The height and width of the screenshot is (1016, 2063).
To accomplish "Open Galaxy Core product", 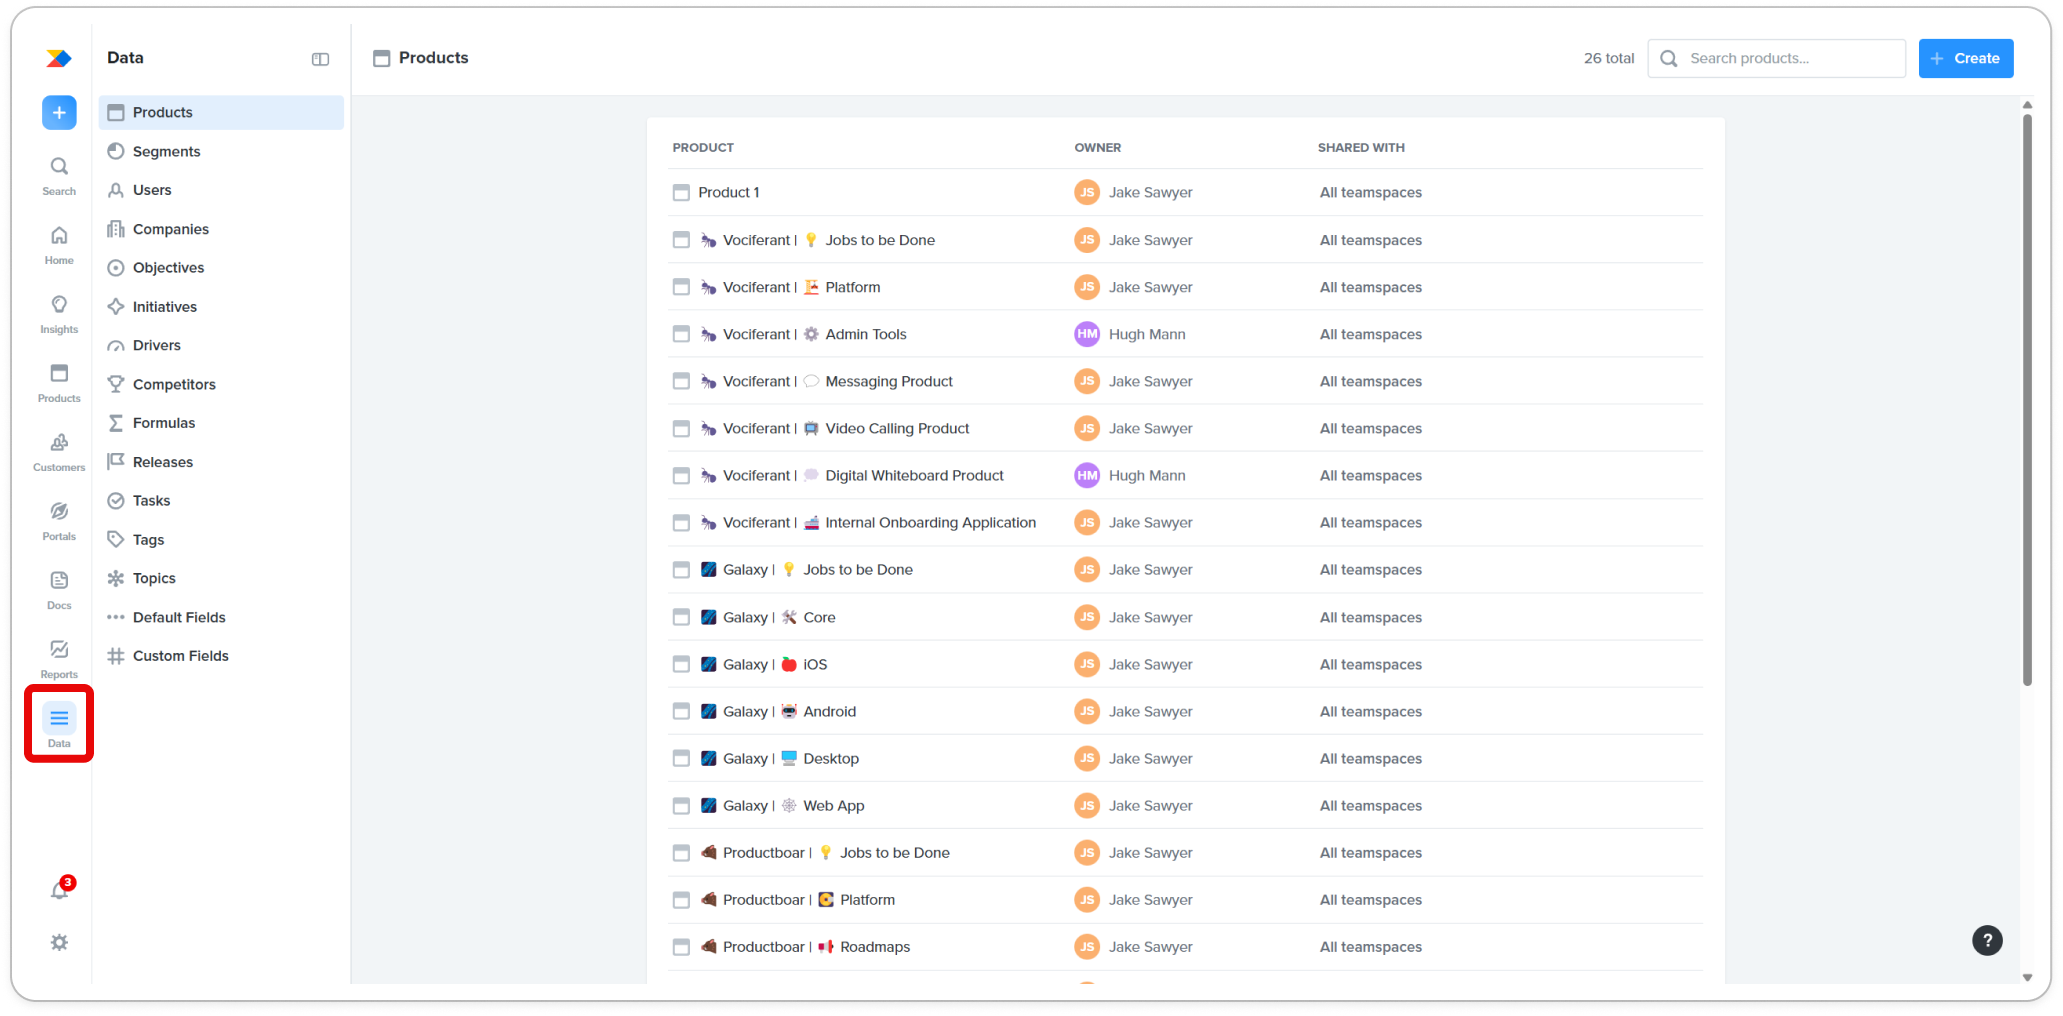I will pyautogui.click(x=1186, y=617).
